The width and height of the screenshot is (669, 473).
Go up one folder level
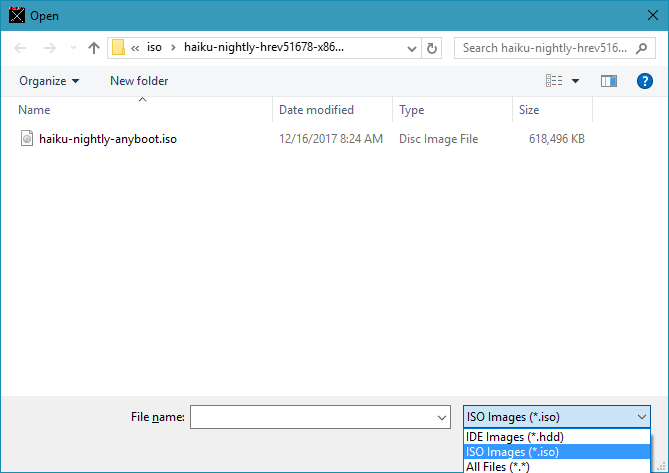[94, 48]
